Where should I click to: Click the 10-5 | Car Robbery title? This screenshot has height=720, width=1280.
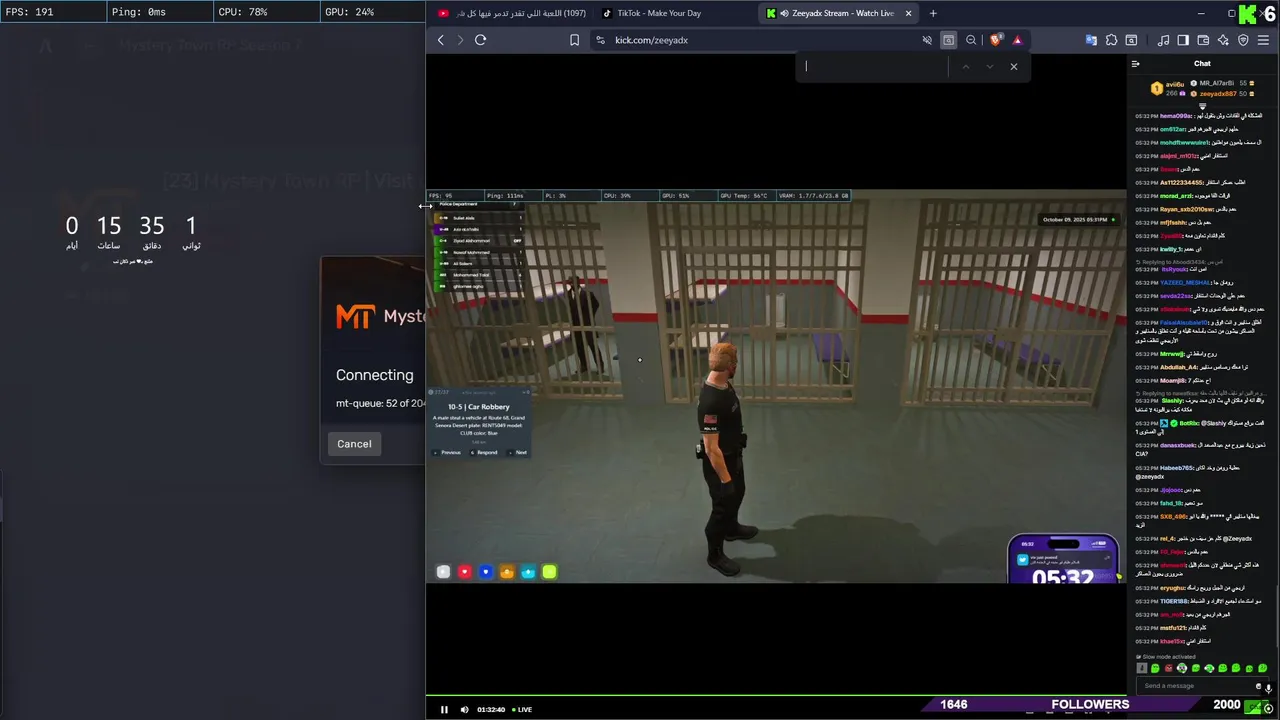[x=478, y=407]
